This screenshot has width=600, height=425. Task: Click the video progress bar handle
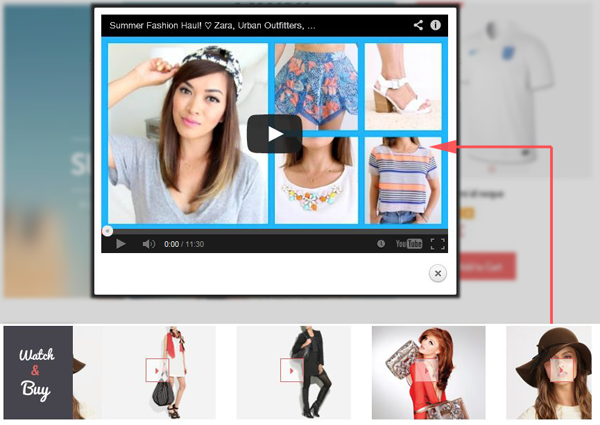click(108, 231)
